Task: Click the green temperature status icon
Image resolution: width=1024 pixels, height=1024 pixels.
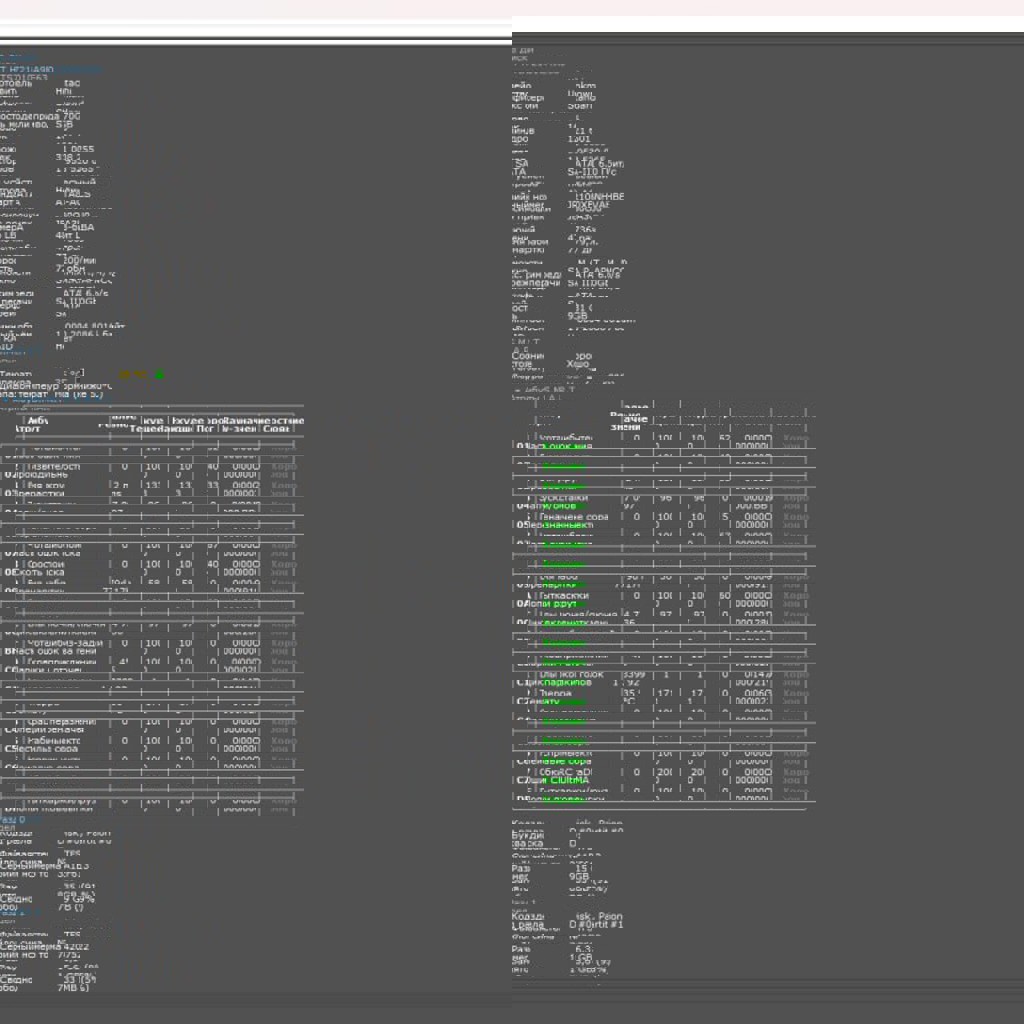Action: (x=159, y=375)
